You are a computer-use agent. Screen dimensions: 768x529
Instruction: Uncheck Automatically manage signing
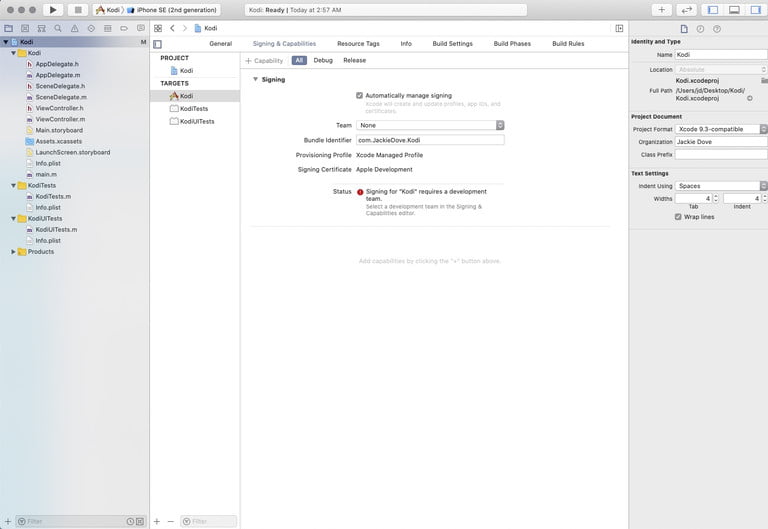(x=360, y=95)
